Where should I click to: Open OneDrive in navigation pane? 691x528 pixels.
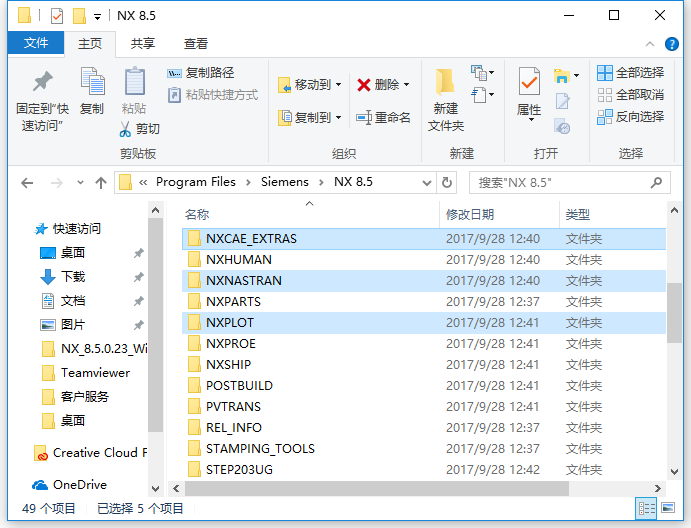79,485
